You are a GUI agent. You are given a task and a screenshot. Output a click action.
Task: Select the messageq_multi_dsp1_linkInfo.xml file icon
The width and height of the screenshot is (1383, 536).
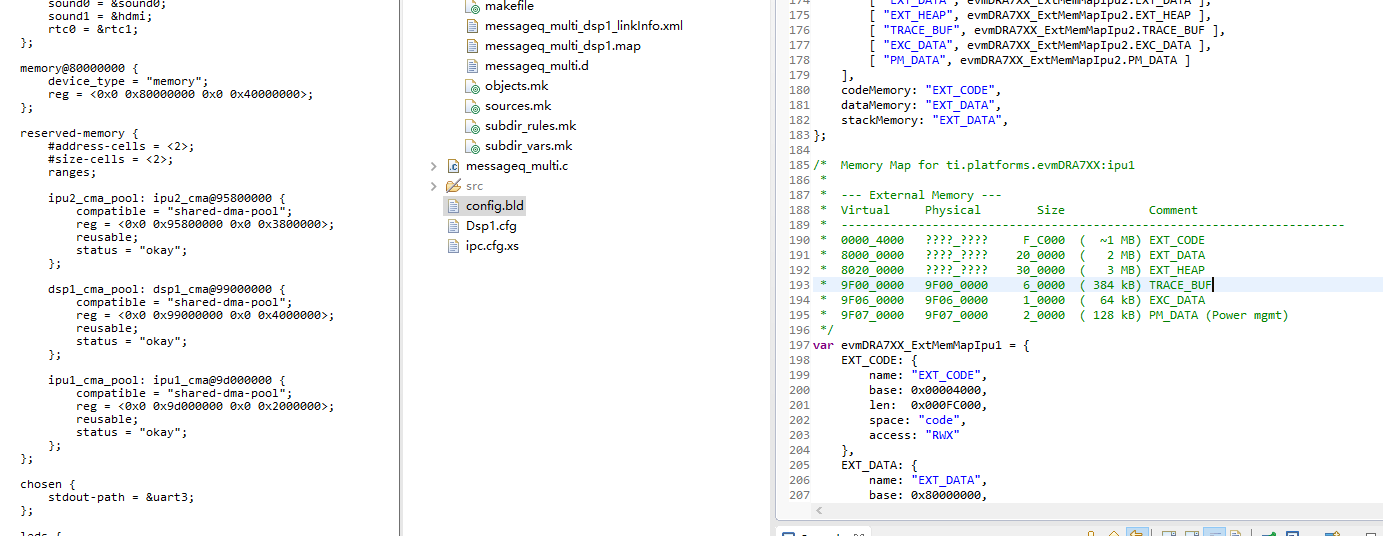pos(473,26)
